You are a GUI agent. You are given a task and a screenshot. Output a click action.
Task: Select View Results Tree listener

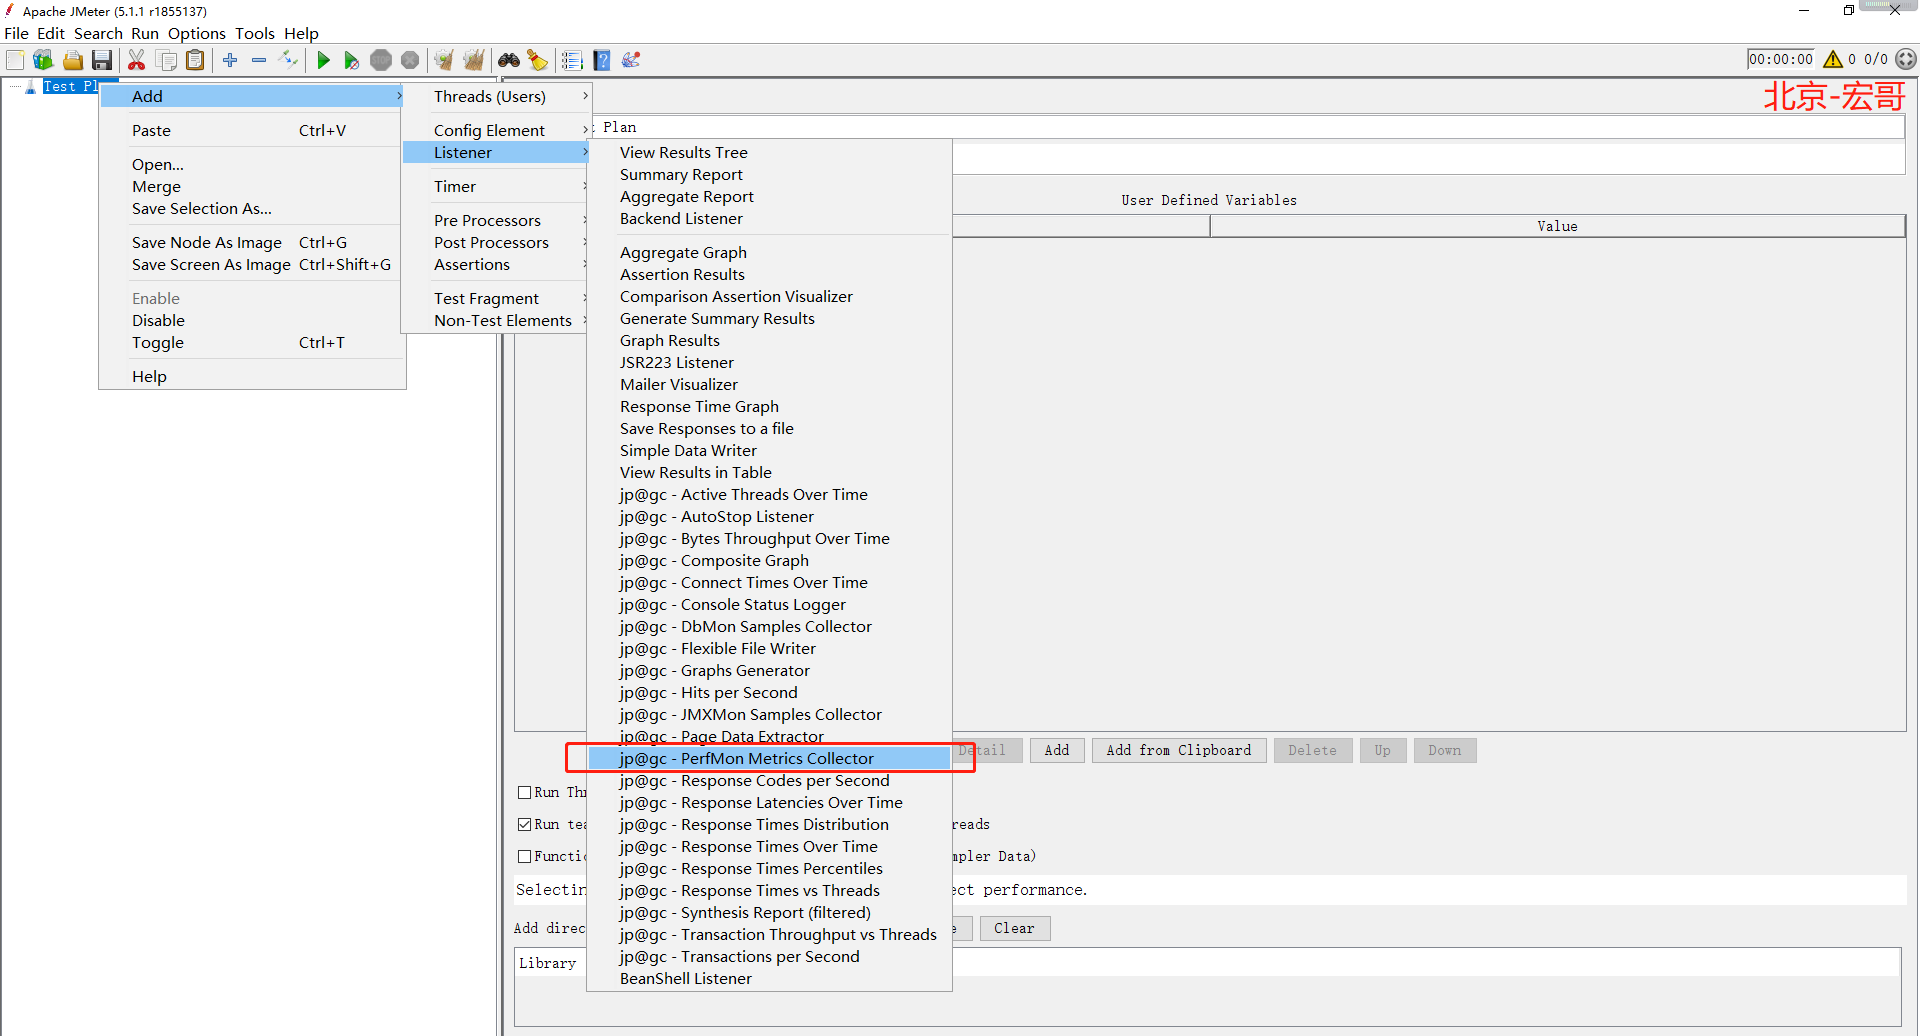coord(769,152)
